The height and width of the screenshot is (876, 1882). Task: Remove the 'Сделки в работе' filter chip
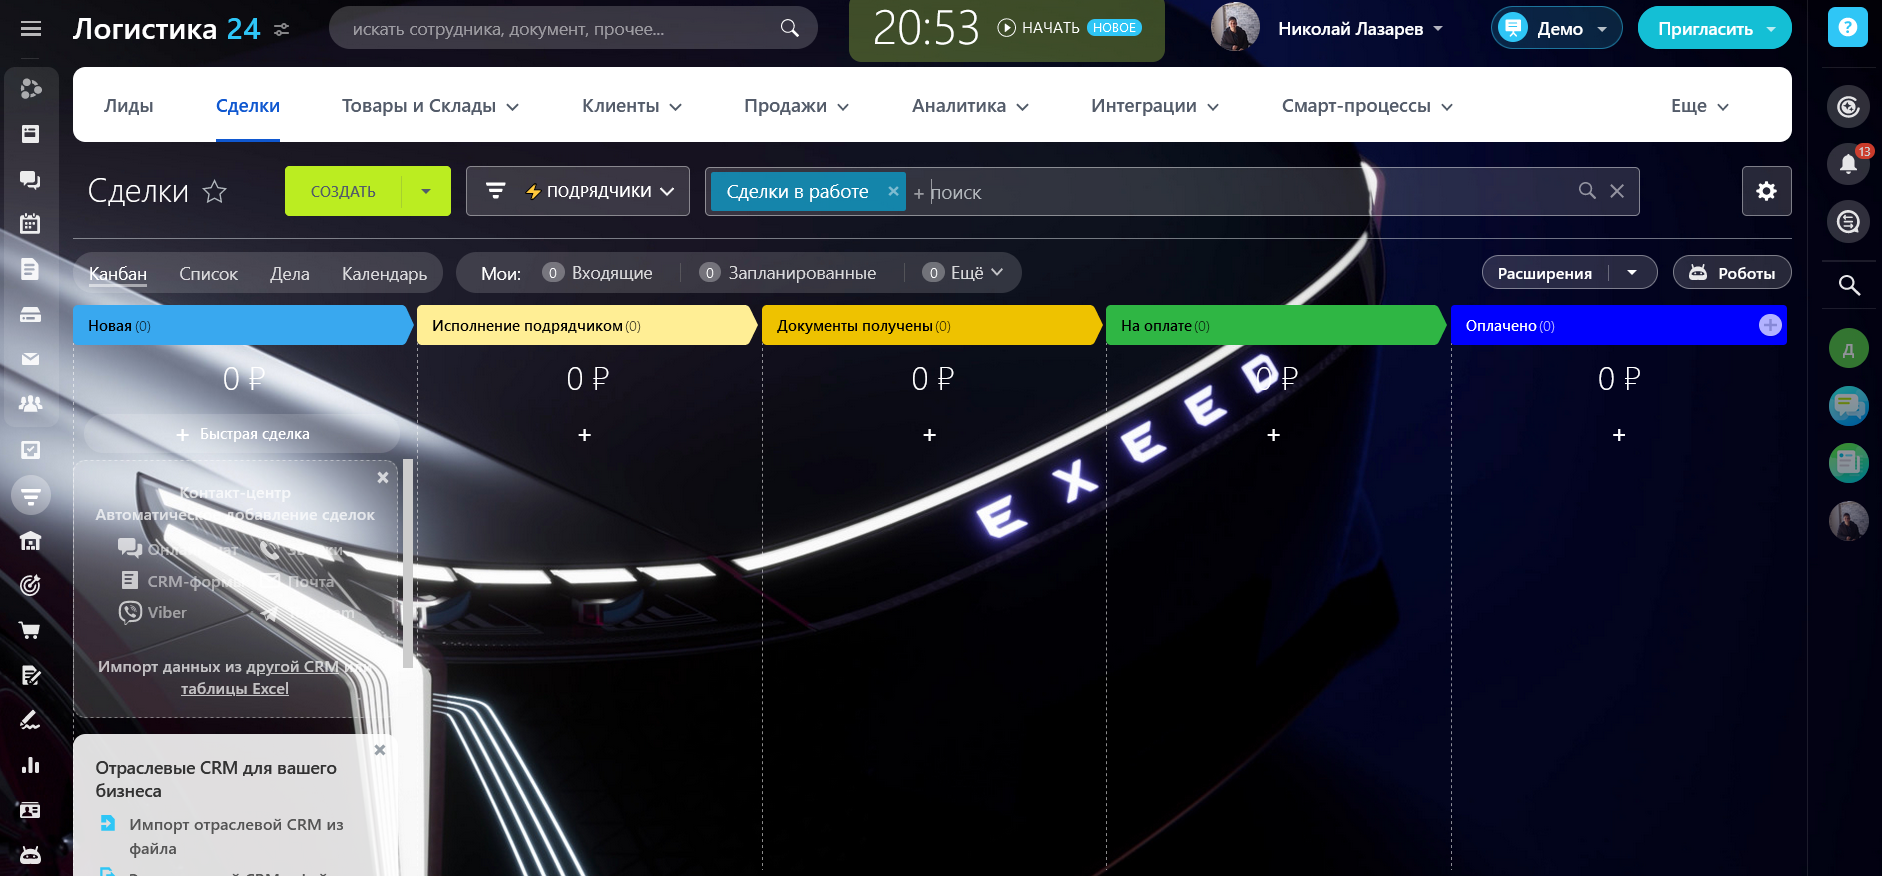click(893, 191)
